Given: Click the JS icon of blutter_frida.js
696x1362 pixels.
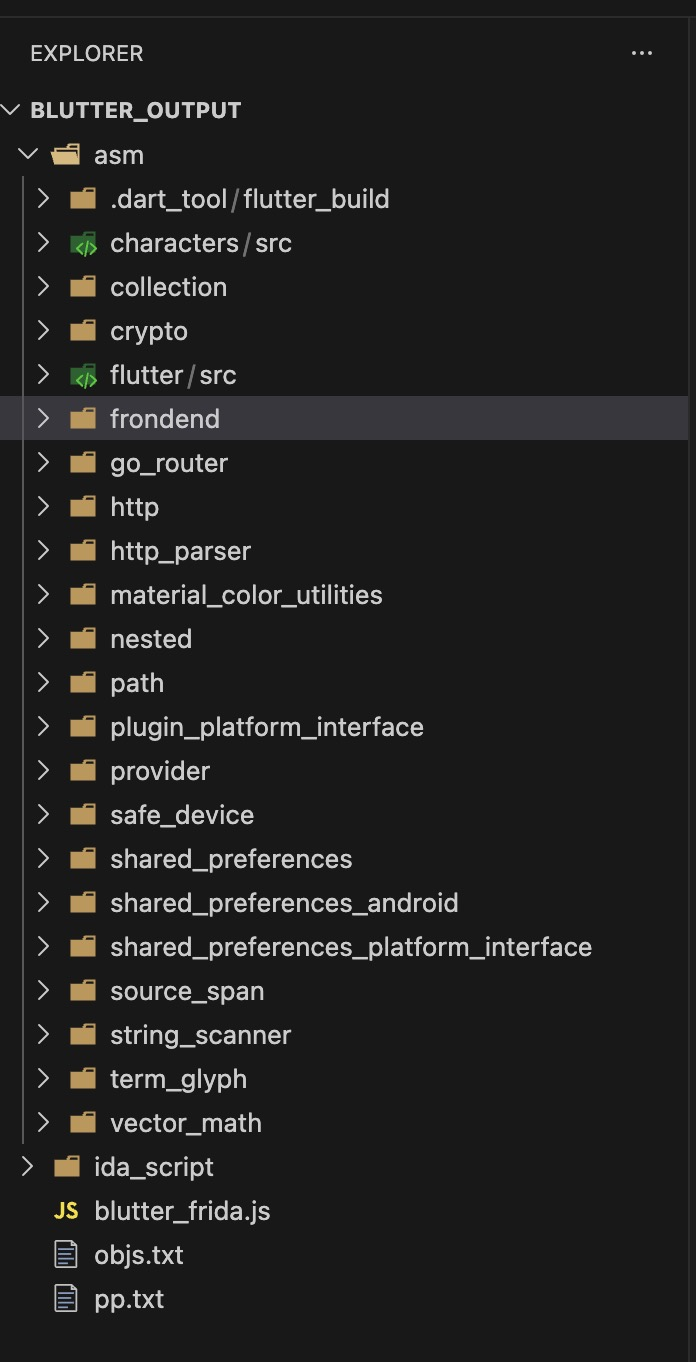Looking at the screenshot, I should point(66,1211).
